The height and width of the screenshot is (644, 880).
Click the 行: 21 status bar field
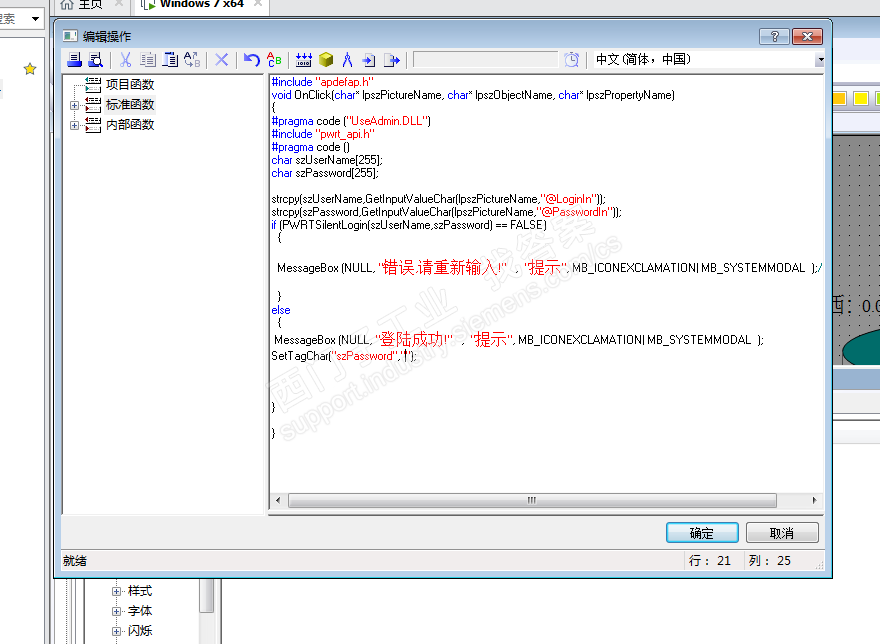(709, 560)
